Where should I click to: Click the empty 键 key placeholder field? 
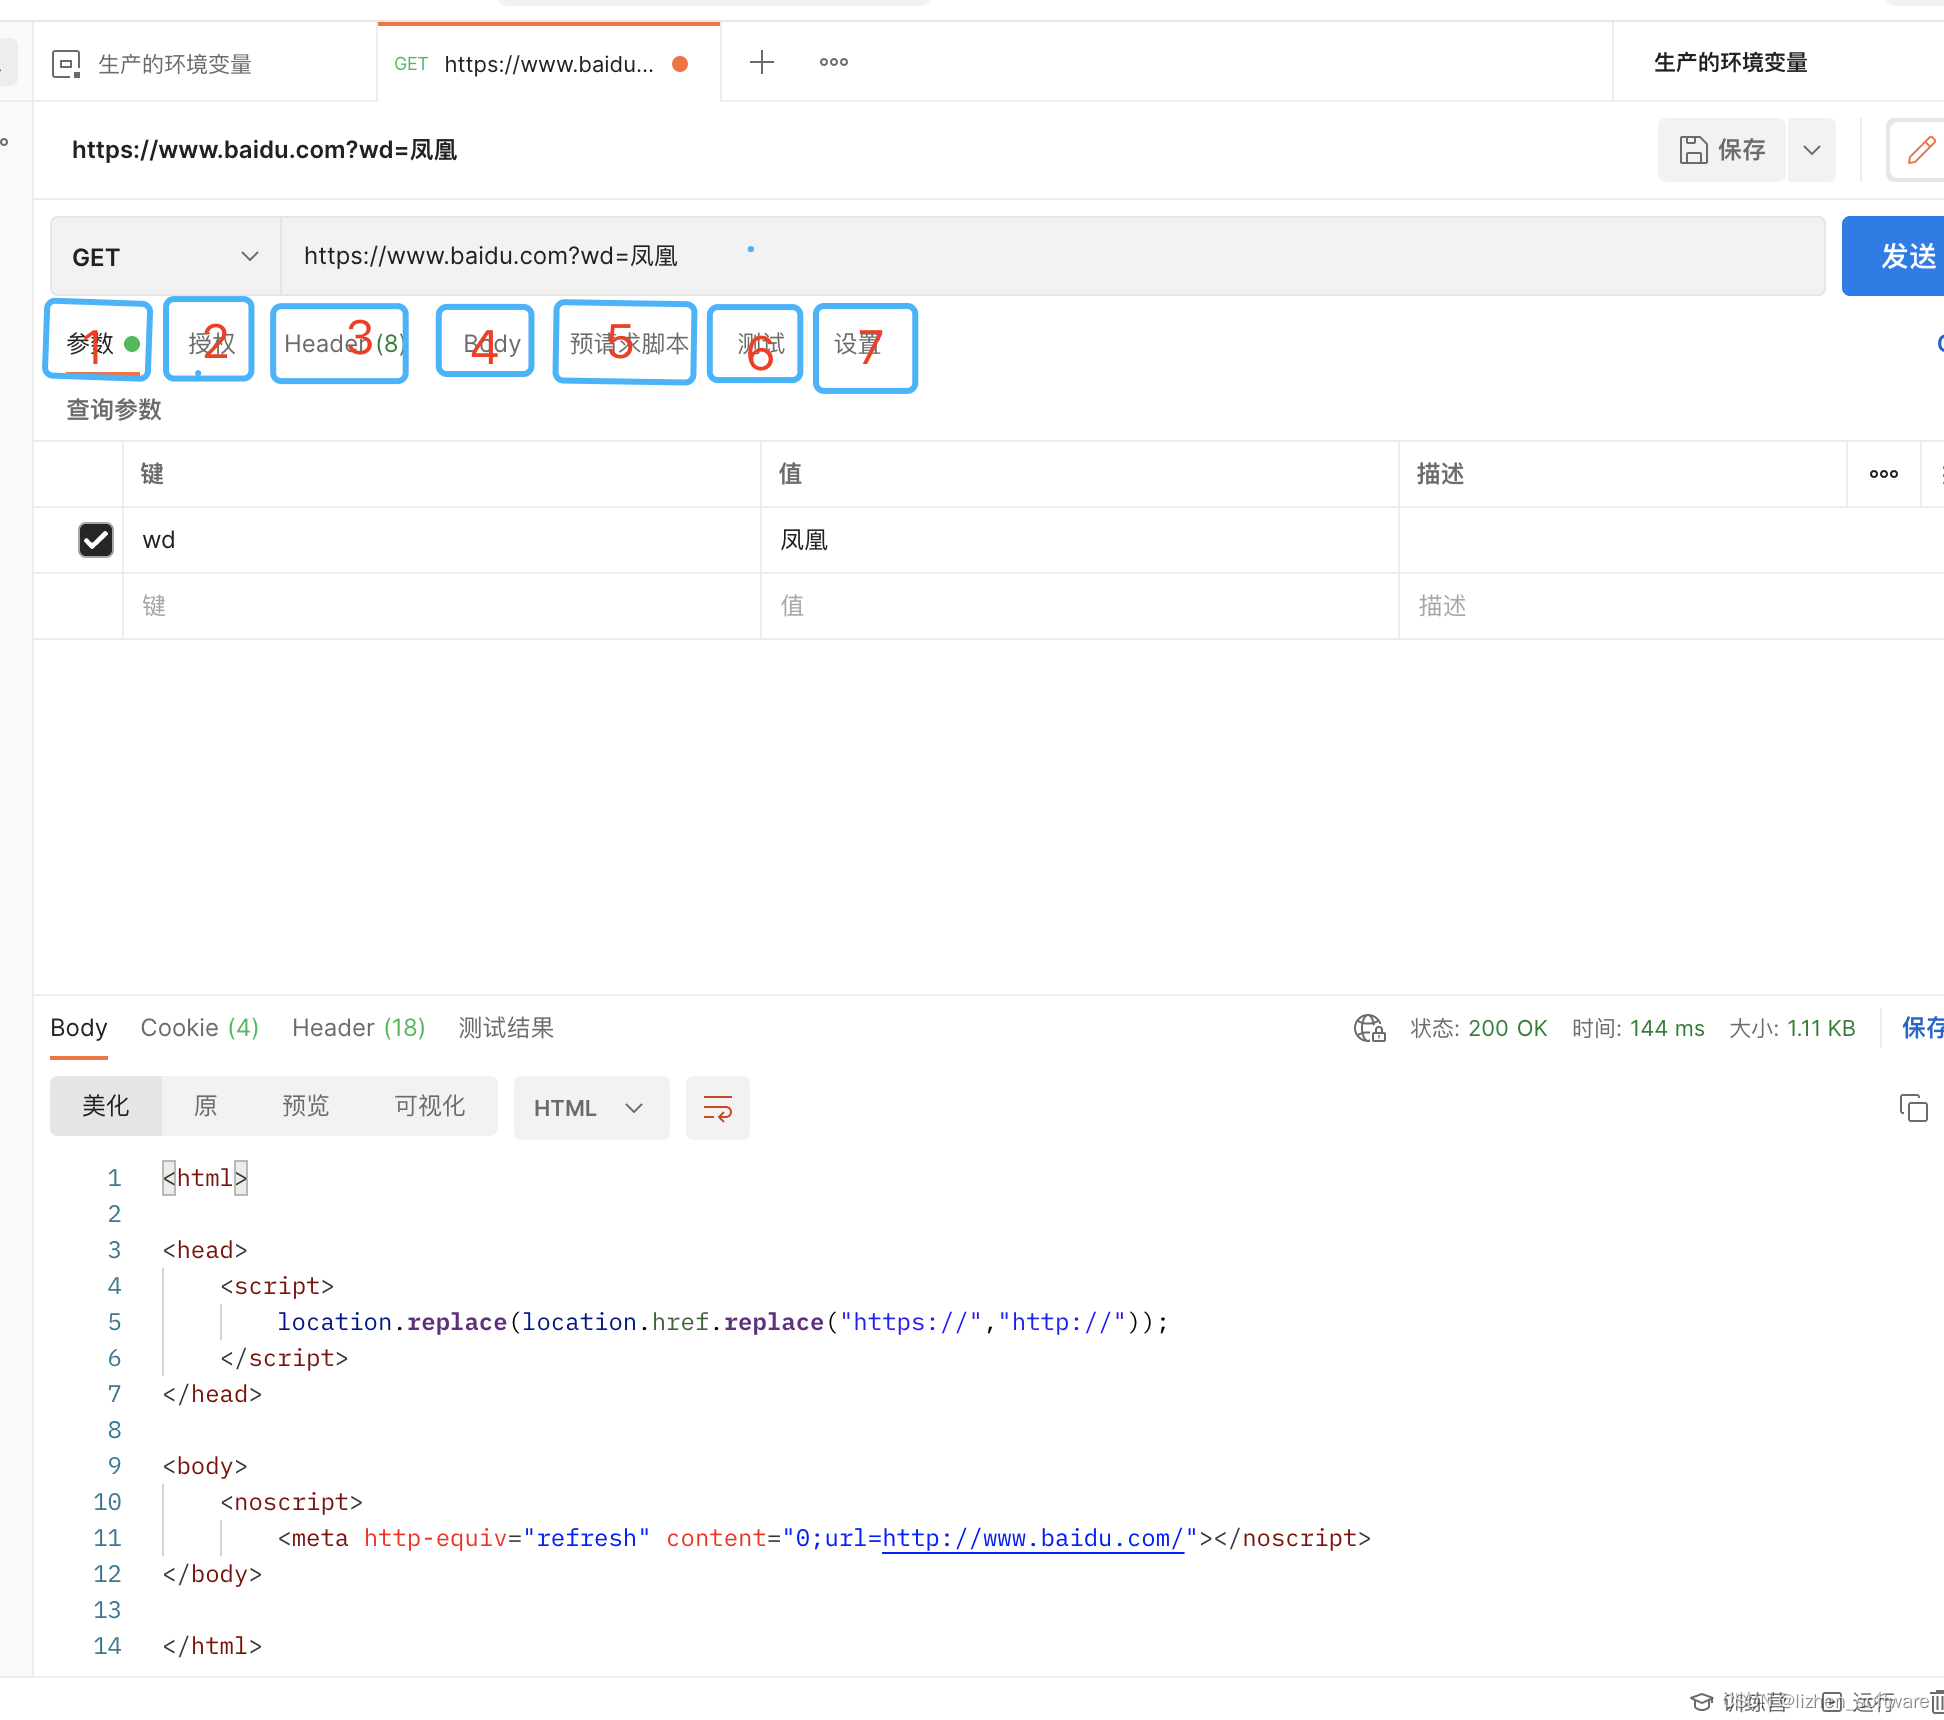(442, 606)
